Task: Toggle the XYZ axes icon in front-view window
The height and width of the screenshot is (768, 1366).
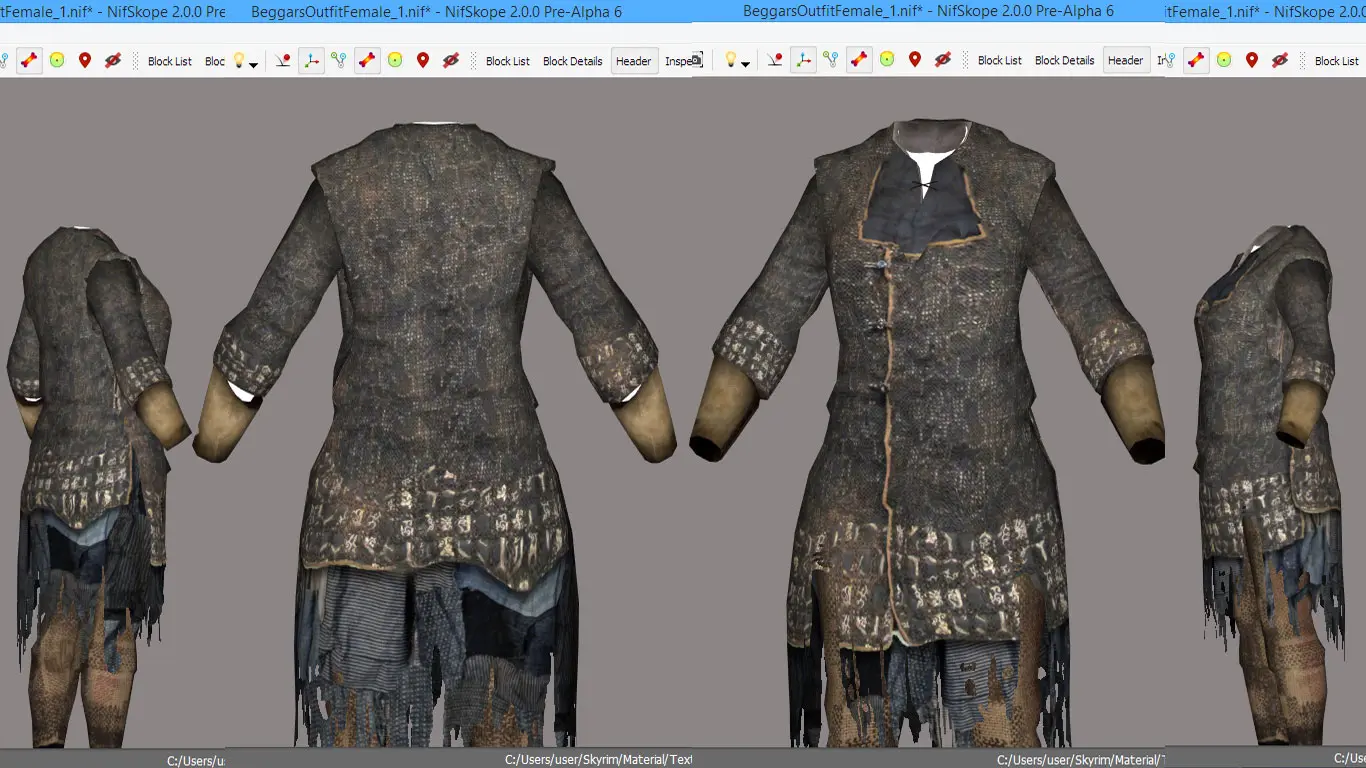Action: coord(804,61)
